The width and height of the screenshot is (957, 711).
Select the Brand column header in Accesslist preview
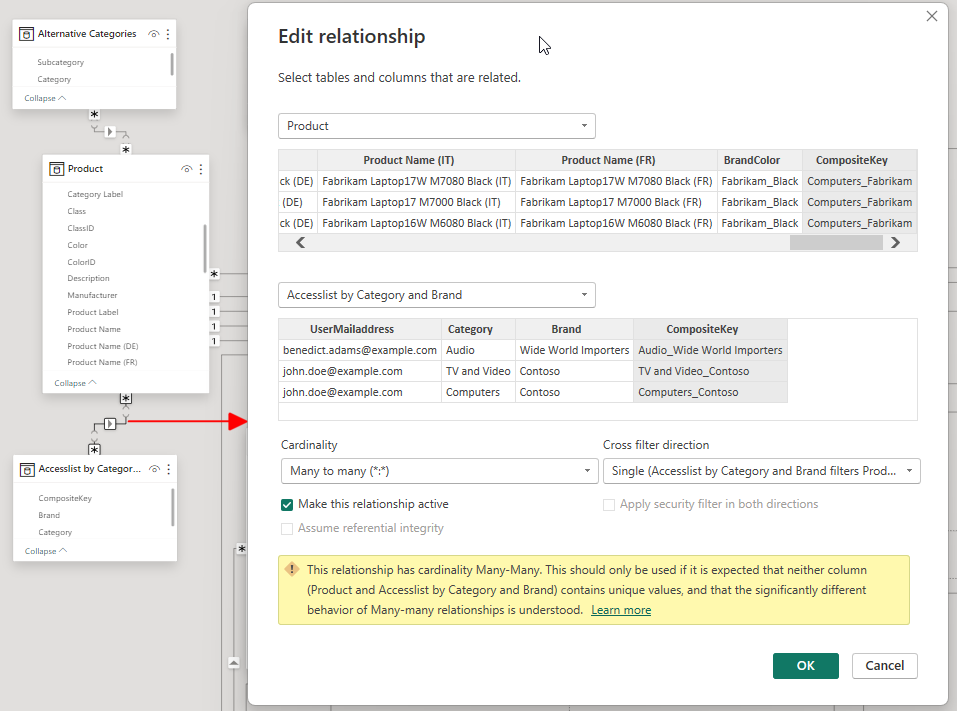click(566, 329)
